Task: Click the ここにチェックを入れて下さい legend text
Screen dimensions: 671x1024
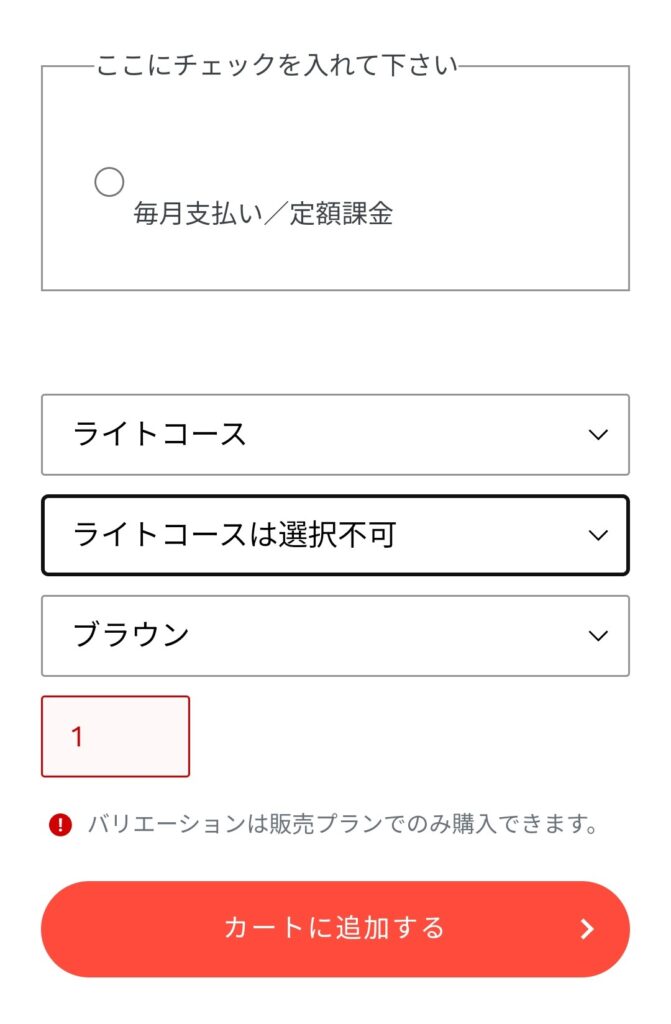Action: 277,65
